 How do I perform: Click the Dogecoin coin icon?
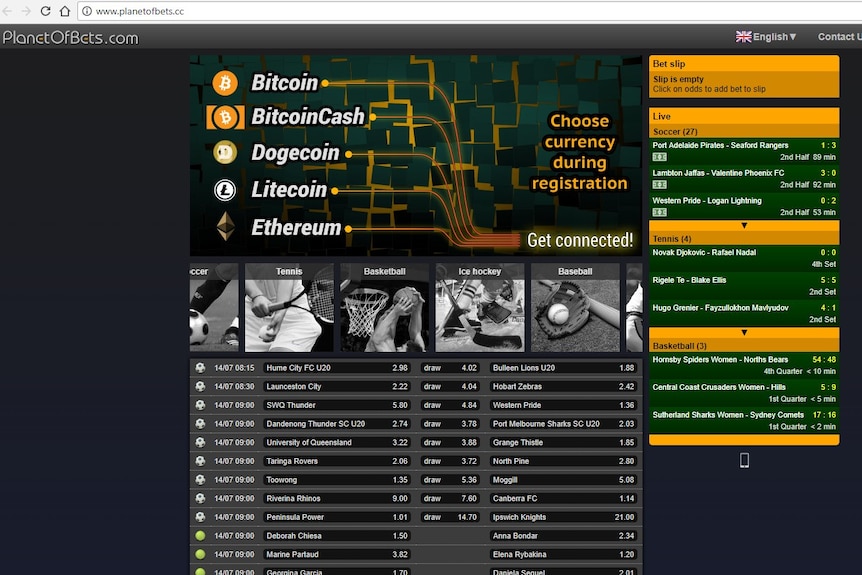[225, 153]
